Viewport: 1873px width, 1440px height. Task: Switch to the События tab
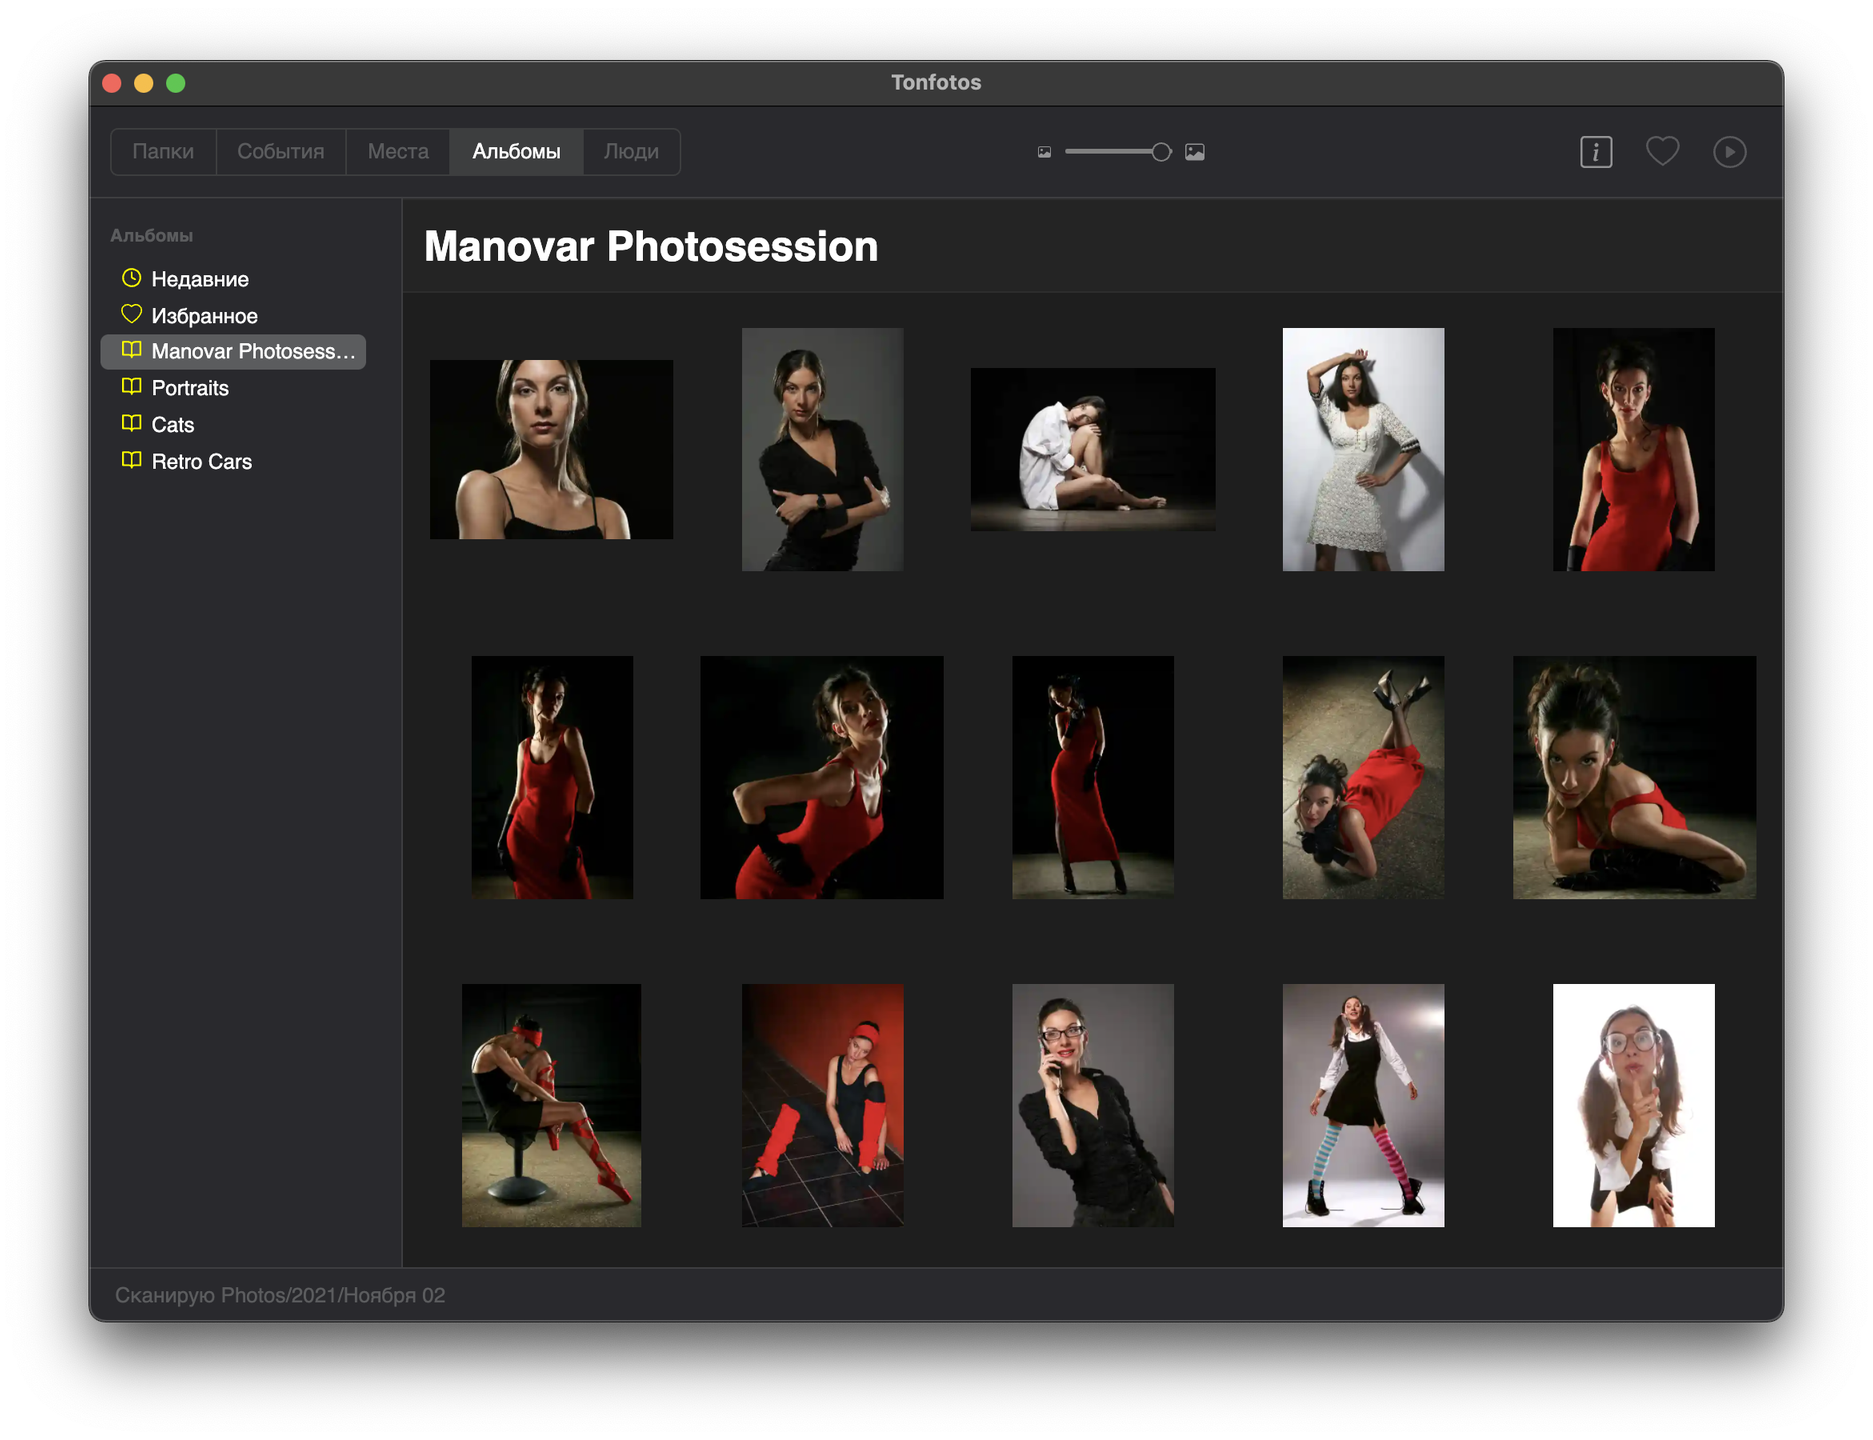pyautogui.click(x=280, y=152)
